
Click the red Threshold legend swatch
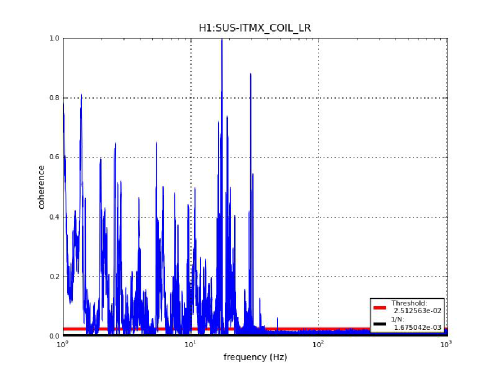380,307
